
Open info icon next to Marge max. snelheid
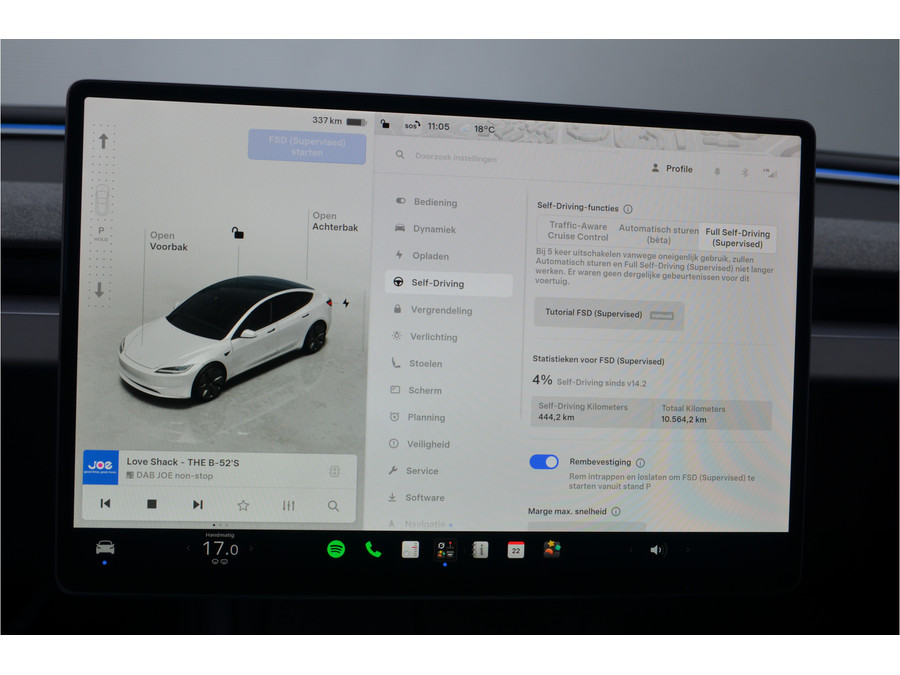click(x=616, y=511)
